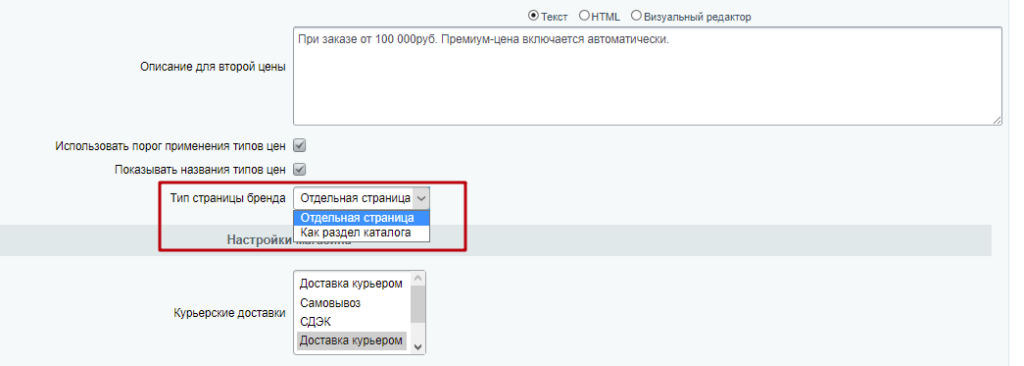Click the Тип страницы бренда label
1024x366 pixels.
click(227, 197)
